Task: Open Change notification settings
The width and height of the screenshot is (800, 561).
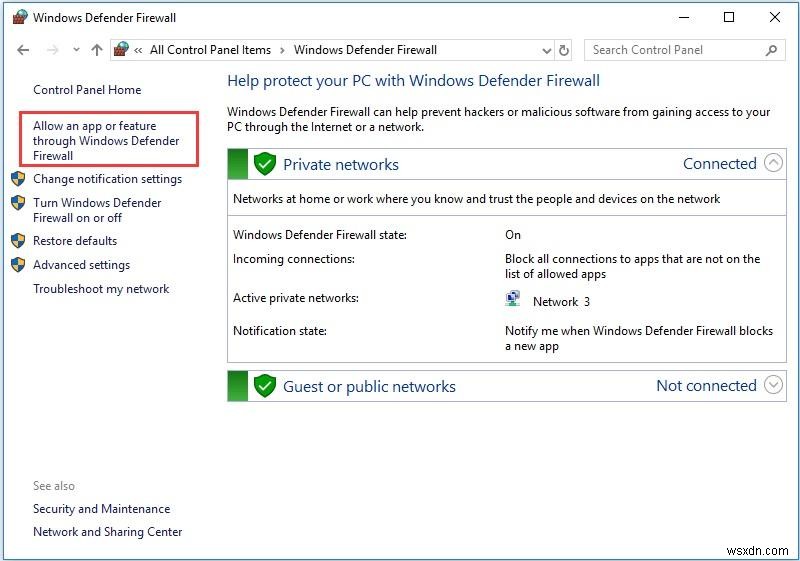Action: (x=108, y=179)
